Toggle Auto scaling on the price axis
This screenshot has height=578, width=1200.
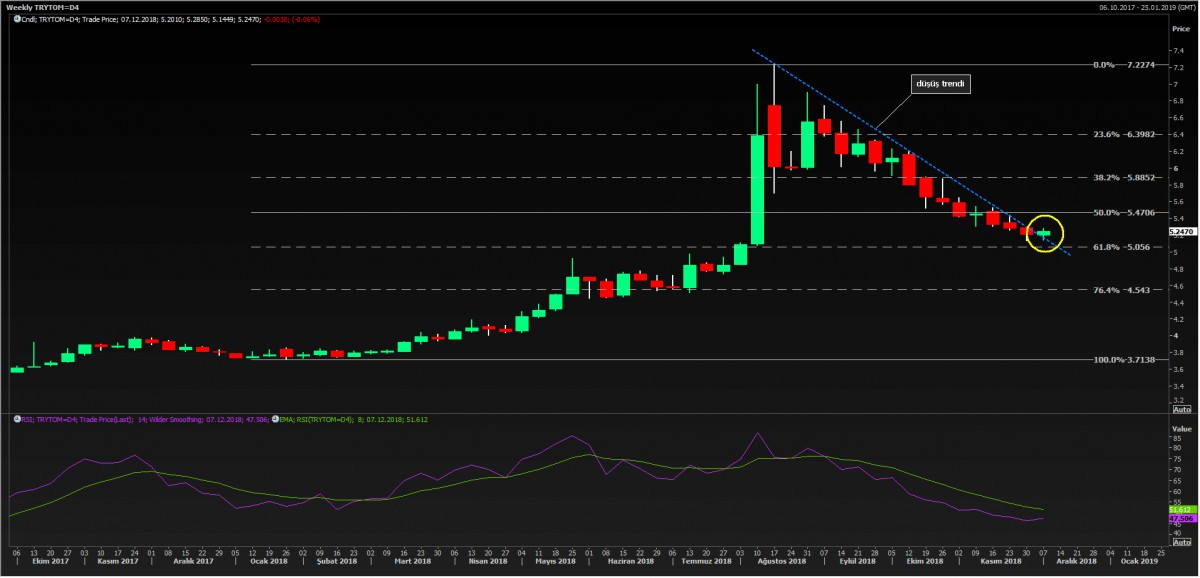tap(1181, 409)
